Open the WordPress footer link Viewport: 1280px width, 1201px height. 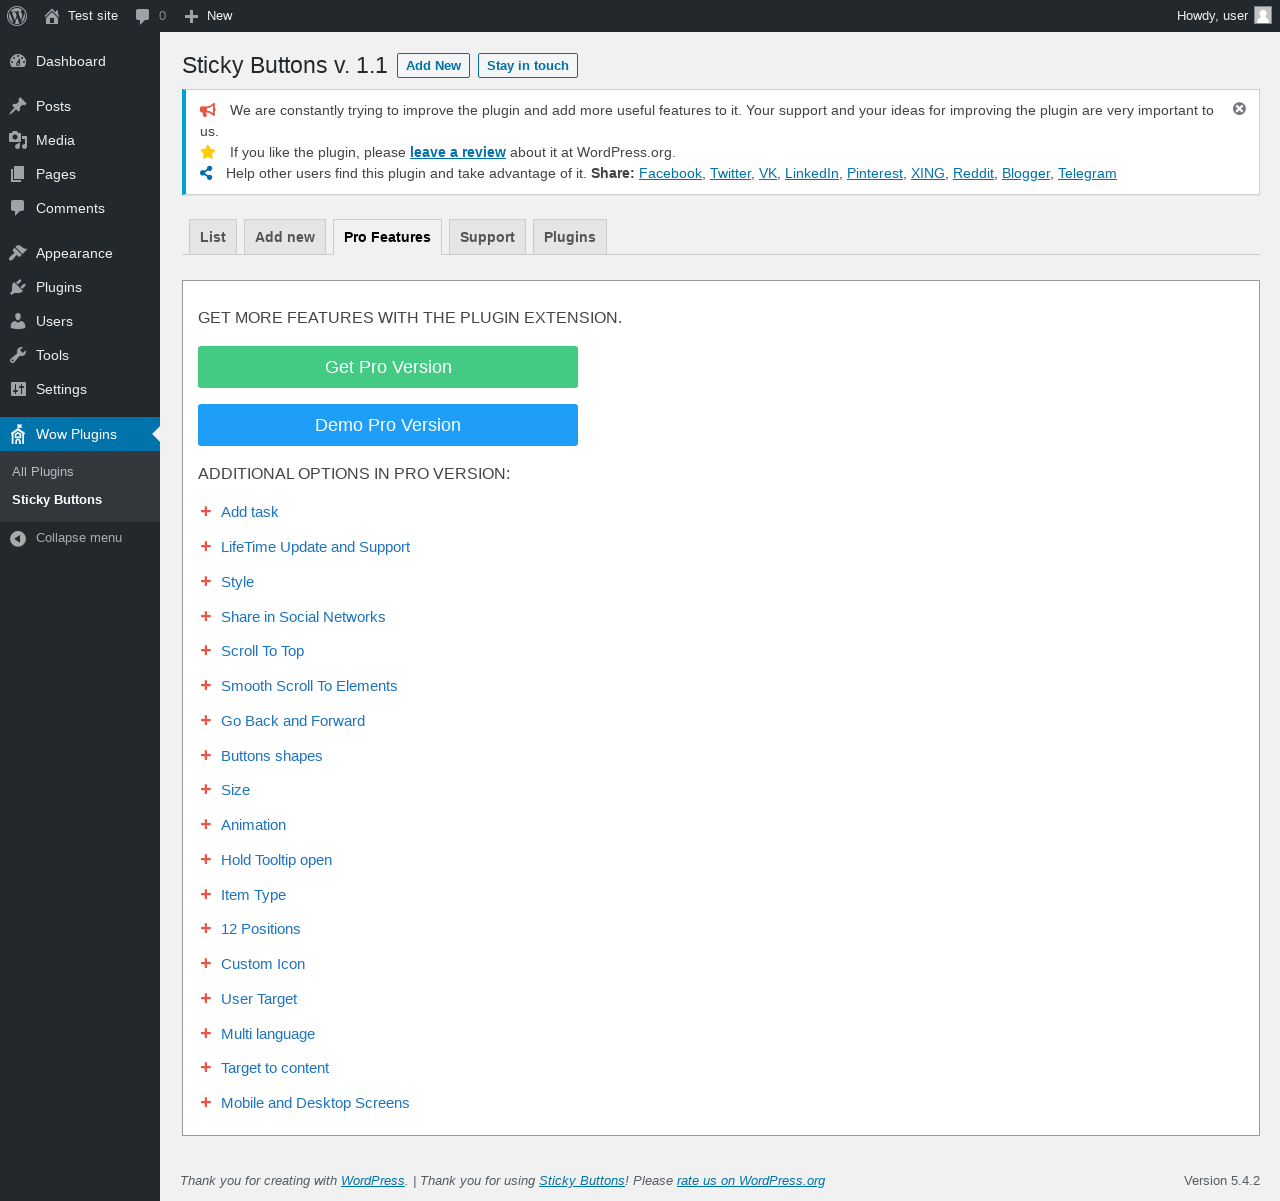373,1181
